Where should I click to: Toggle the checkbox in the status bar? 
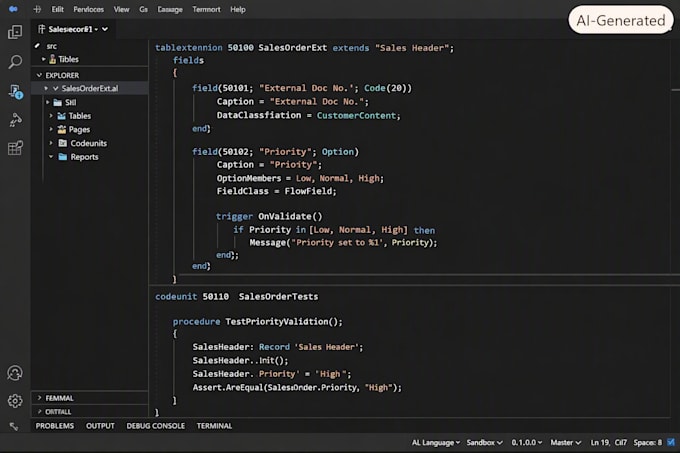pyautogui.click(x=671, y=442)
